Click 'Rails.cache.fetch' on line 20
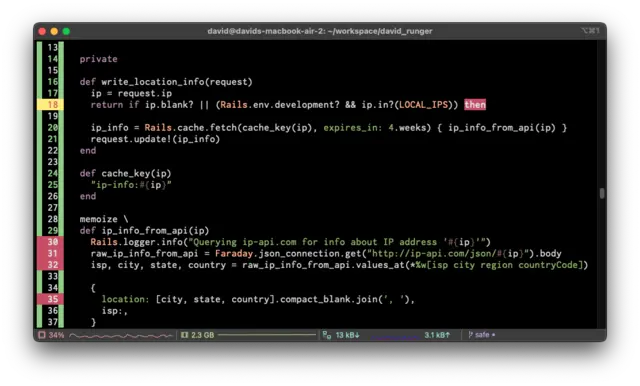 [x=191, y=128]
